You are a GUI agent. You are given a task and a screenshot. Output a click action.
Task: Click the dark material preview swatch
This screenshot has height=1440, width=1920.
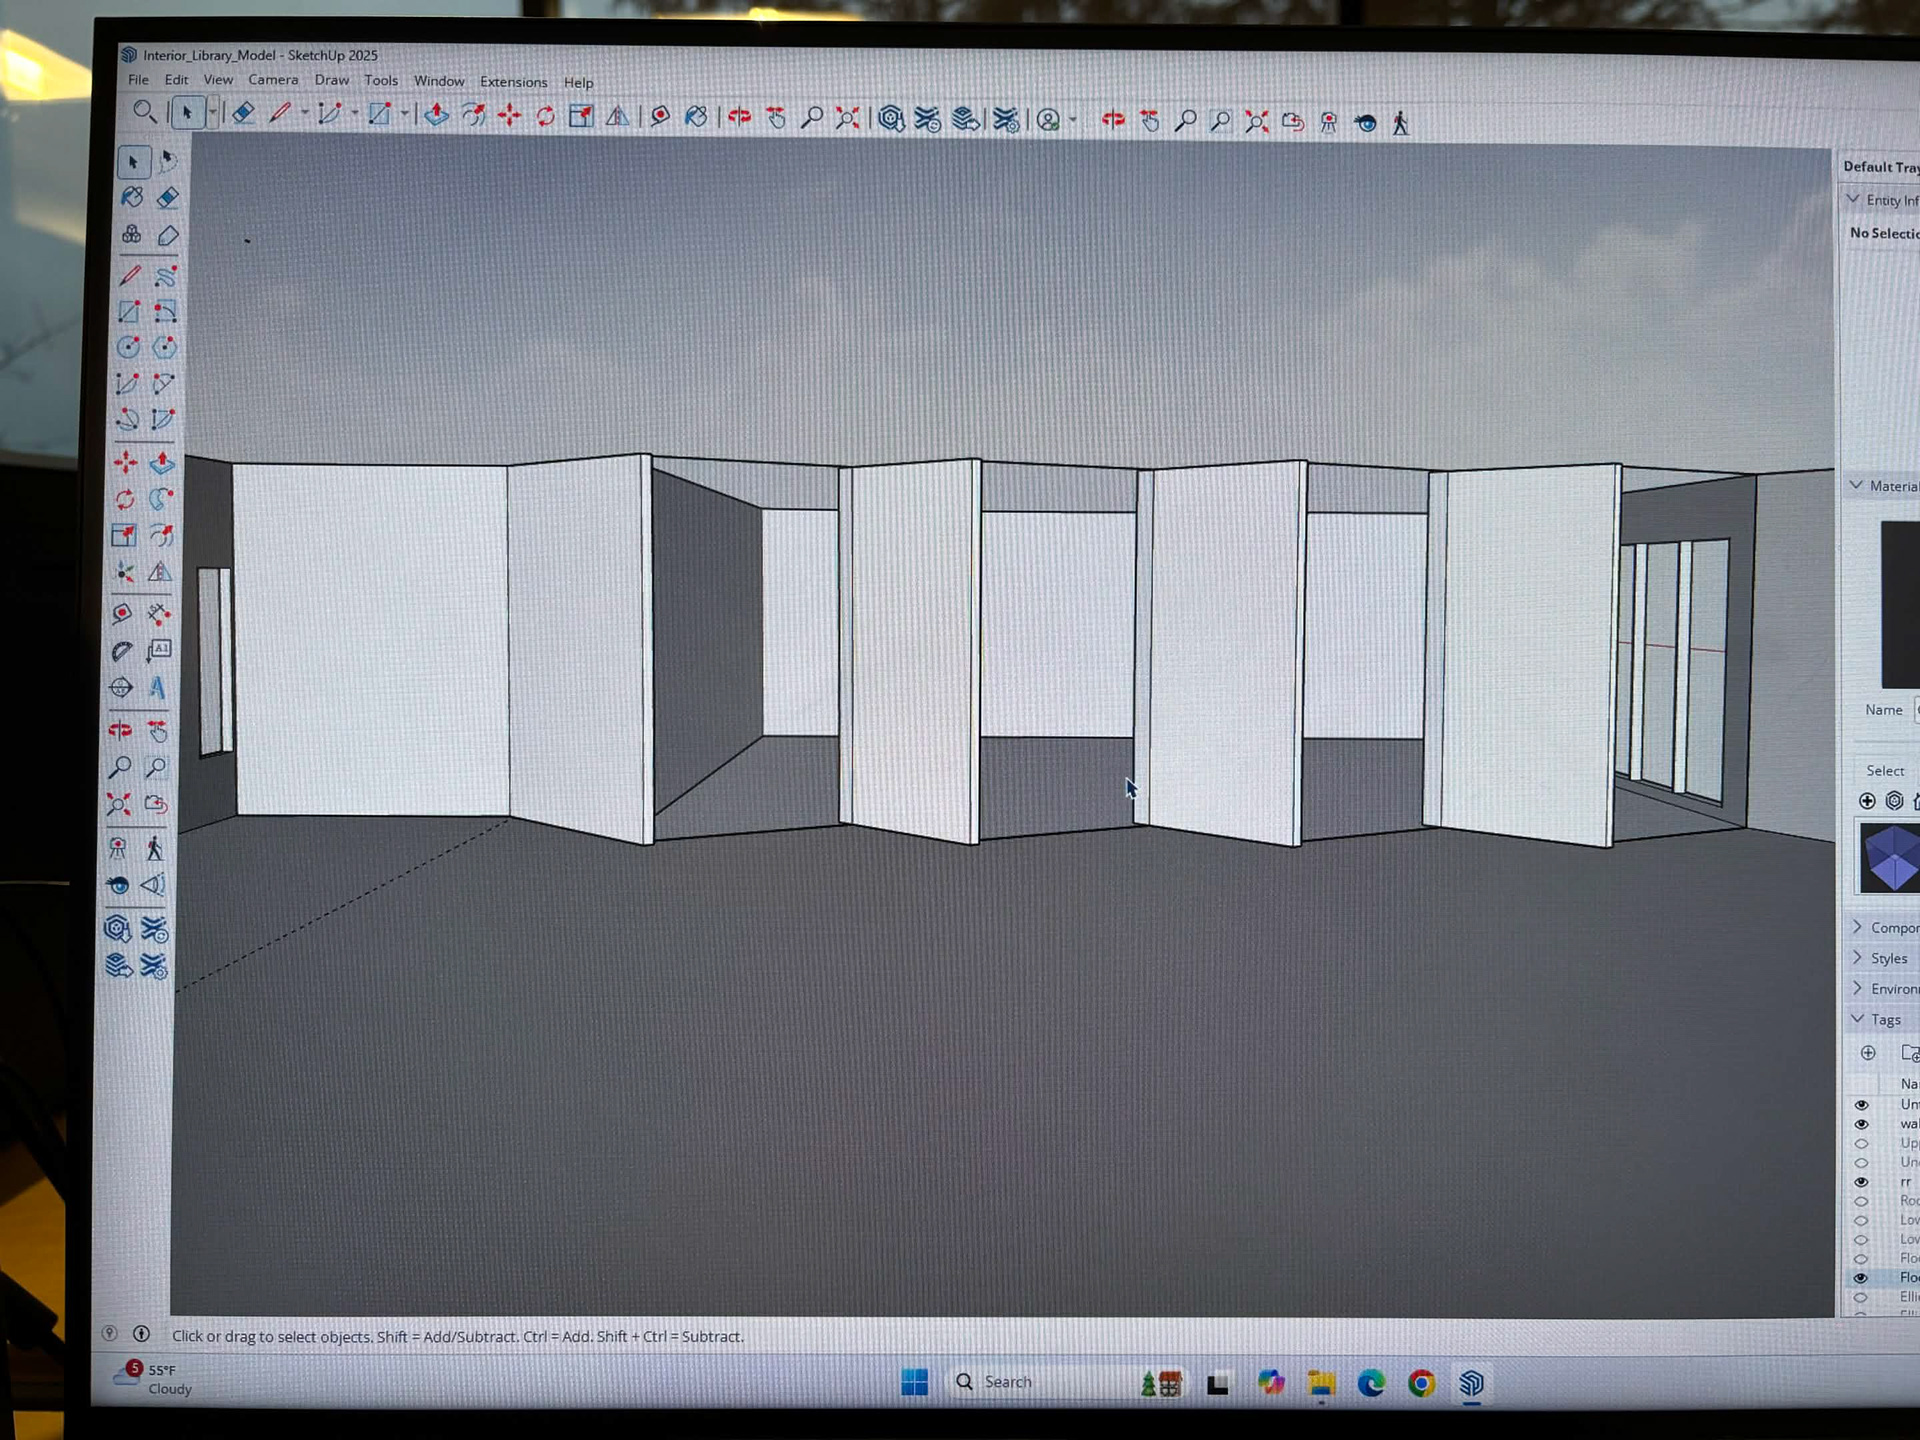coord(1899,603)
